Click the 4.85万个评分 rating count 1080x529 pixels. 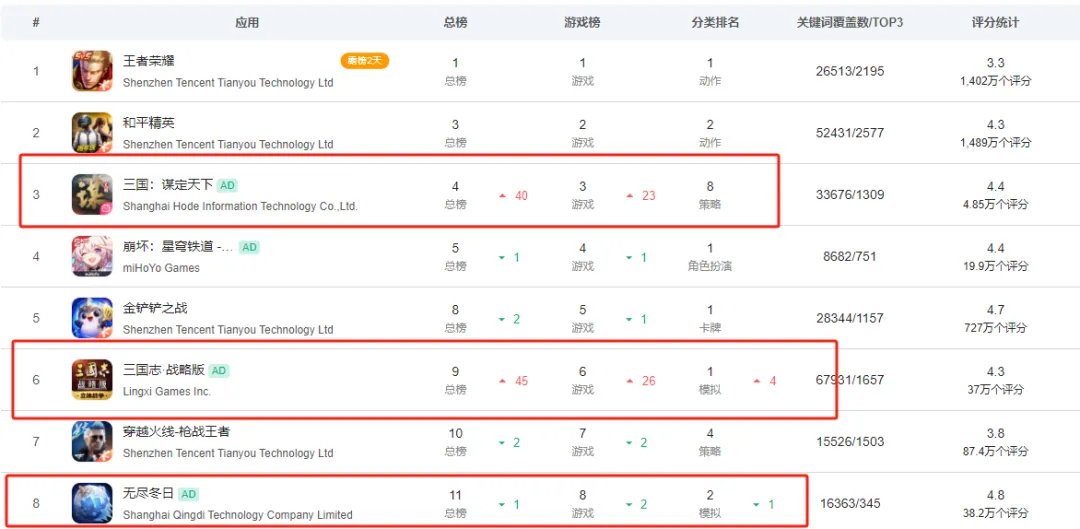[995, 205]
